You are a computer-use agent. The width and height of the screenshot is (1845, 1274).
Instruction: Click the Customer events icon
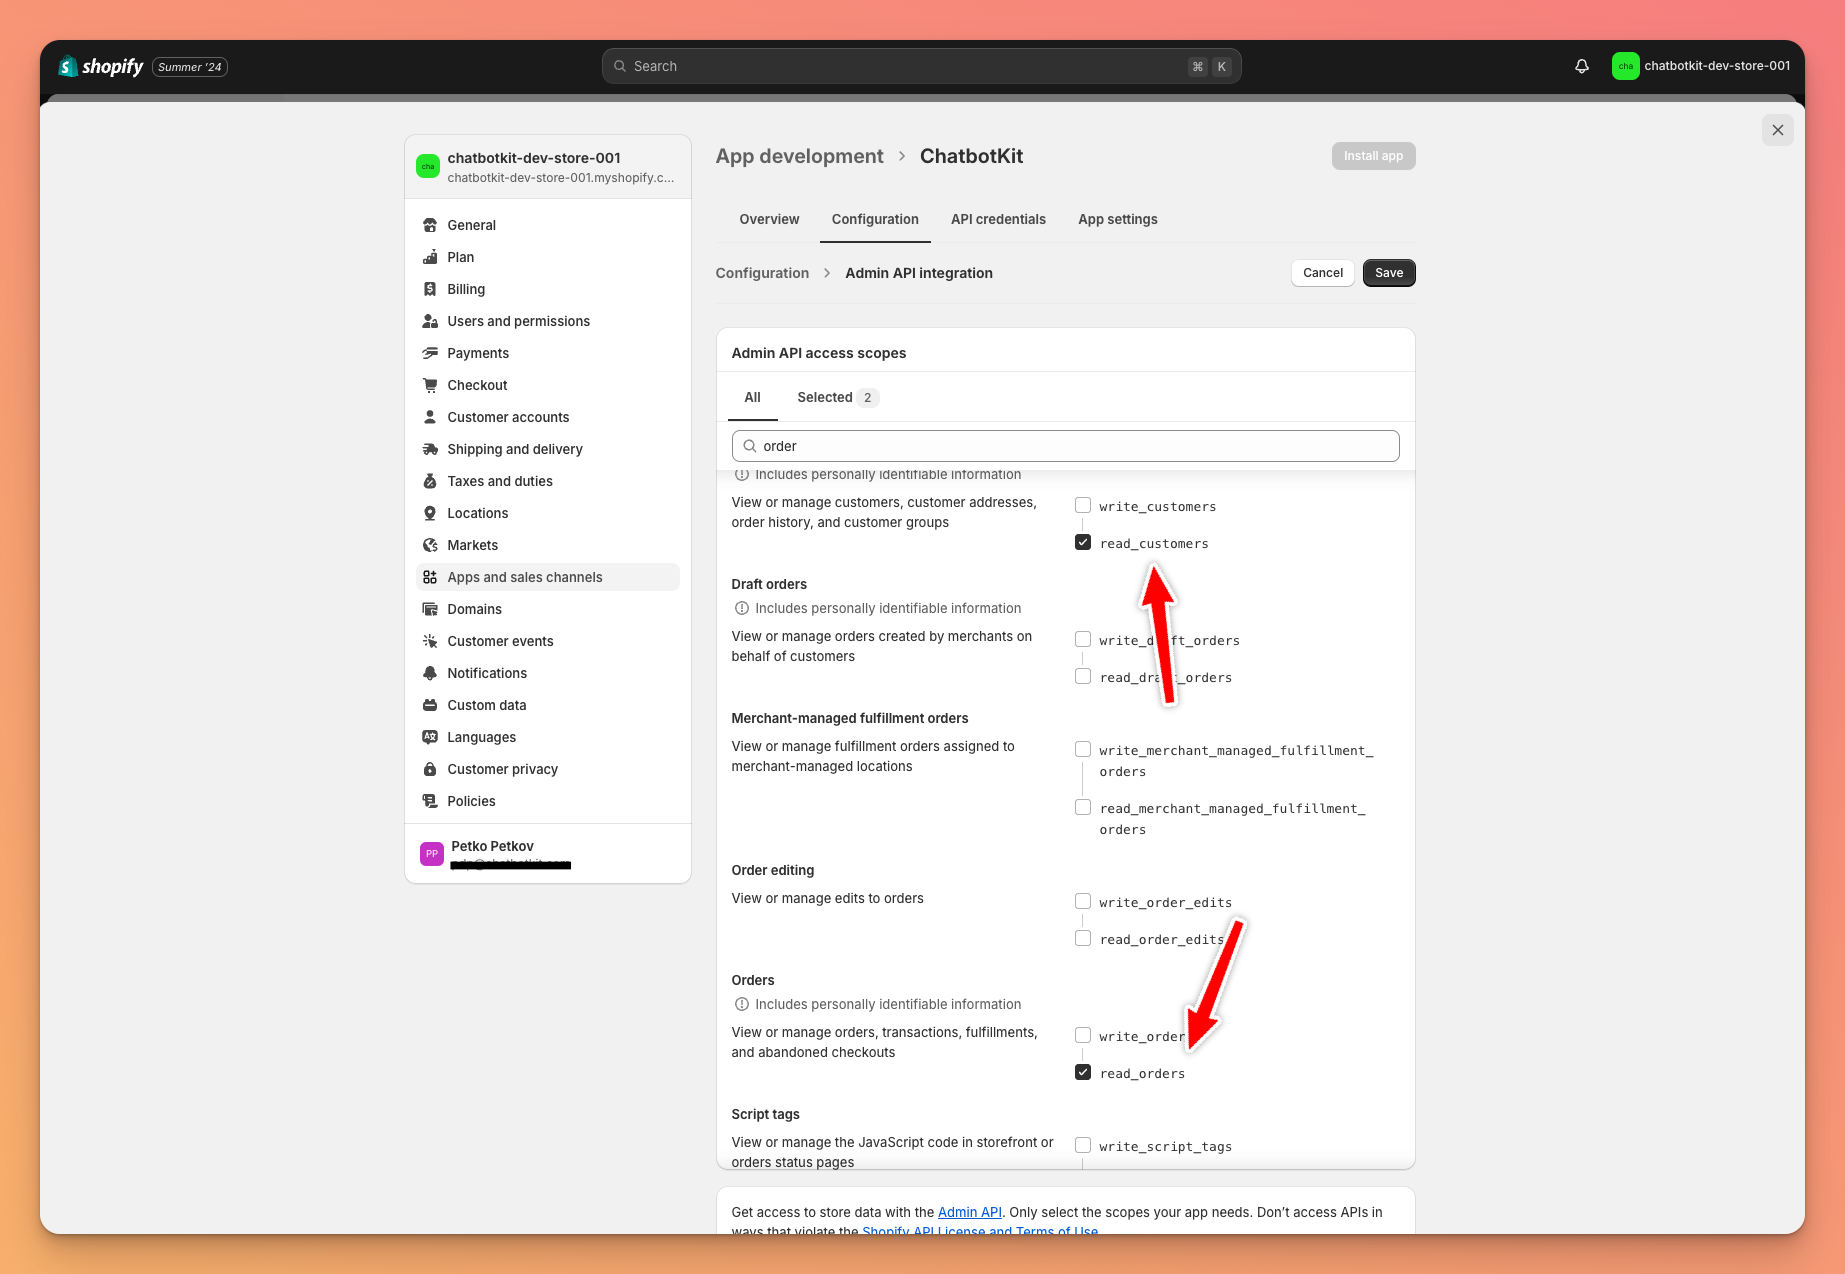coord(430,641)
